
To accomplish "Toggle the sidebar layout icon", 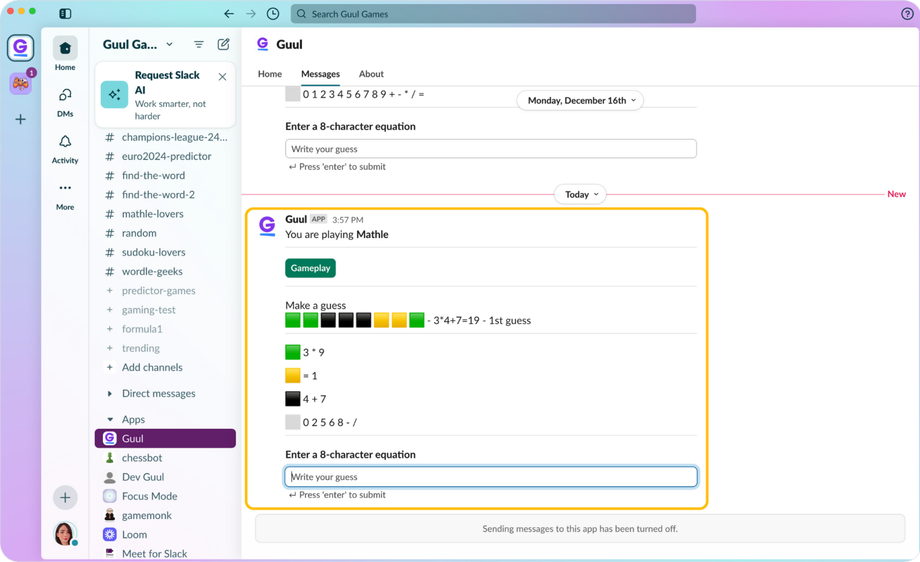I will pyautogui.click(x=65, y=13).
